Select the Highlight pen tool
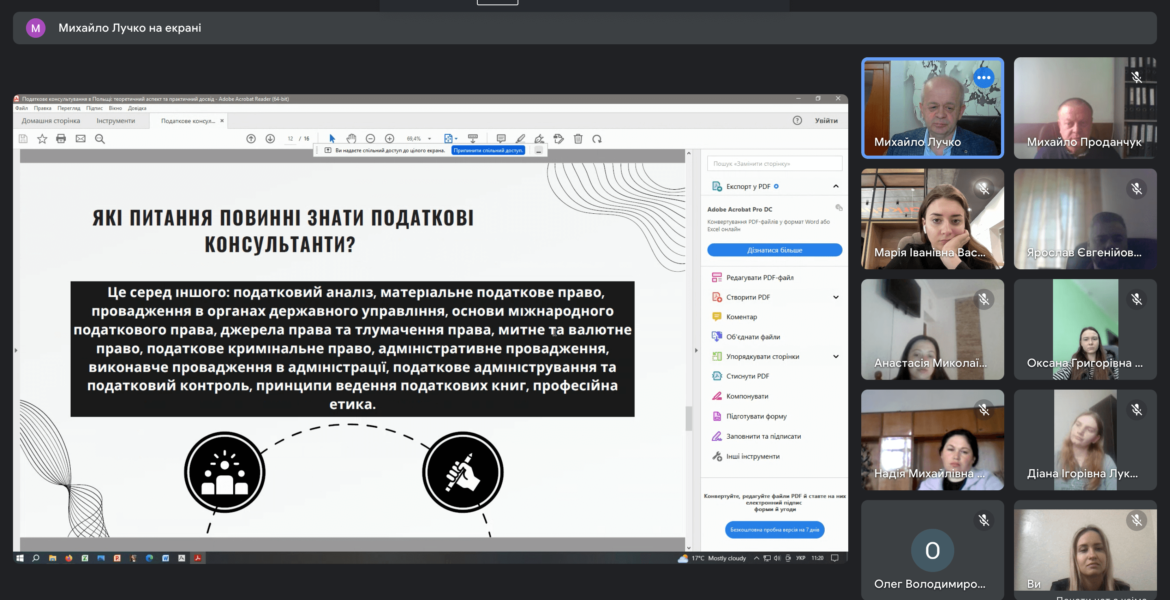Screen dimensions: 1170x600 [x=520, y=139]
